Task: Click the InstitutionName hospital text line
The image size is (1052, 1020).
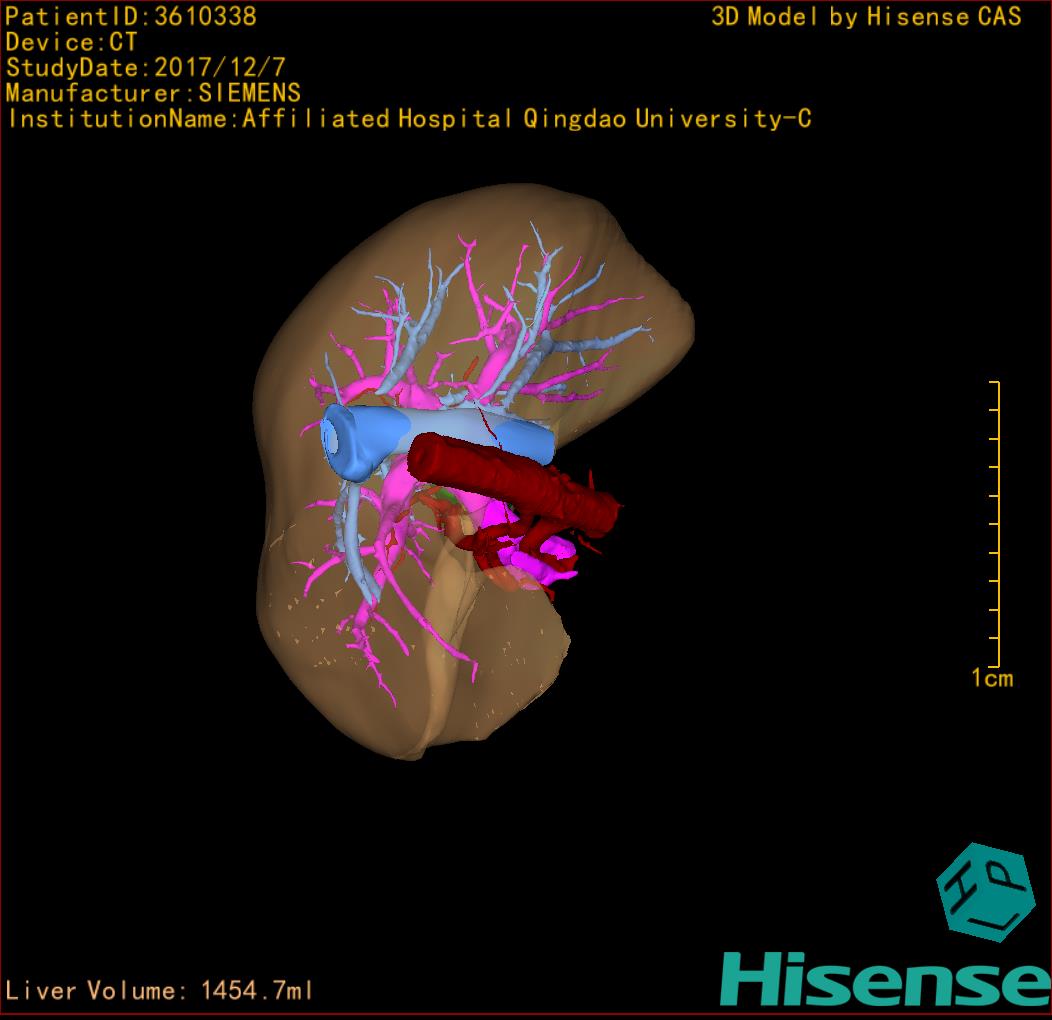Action: point(409,119)
